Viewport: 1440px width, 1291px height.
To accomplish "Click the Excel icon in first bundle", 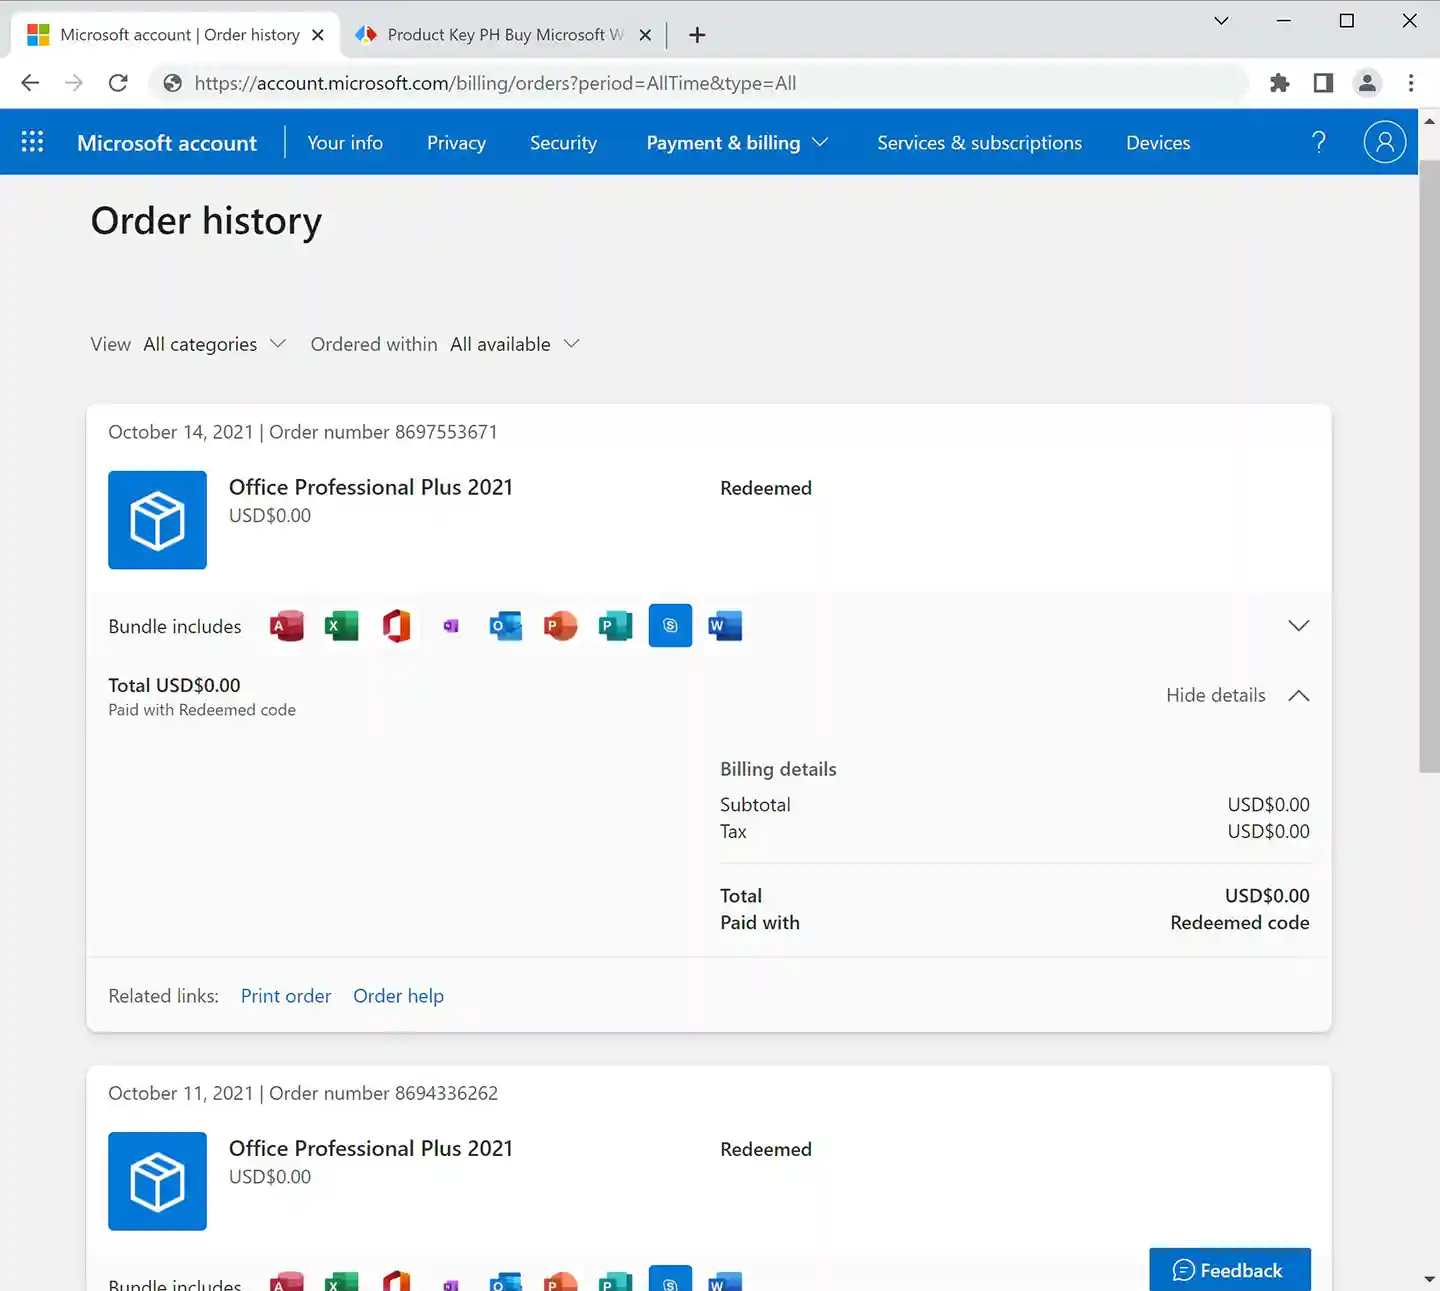I will pos(341,626).
